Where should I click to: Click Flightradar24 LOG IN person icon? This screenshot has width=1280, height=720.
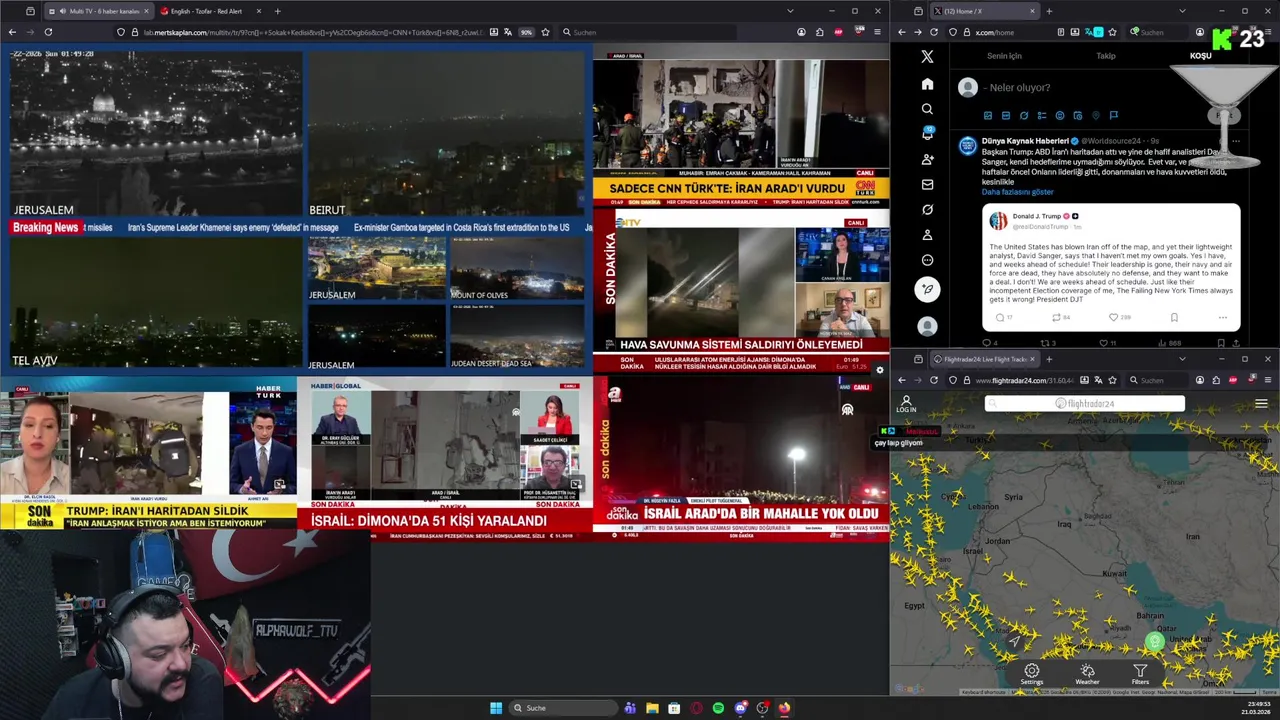click(x=906, y=404)
